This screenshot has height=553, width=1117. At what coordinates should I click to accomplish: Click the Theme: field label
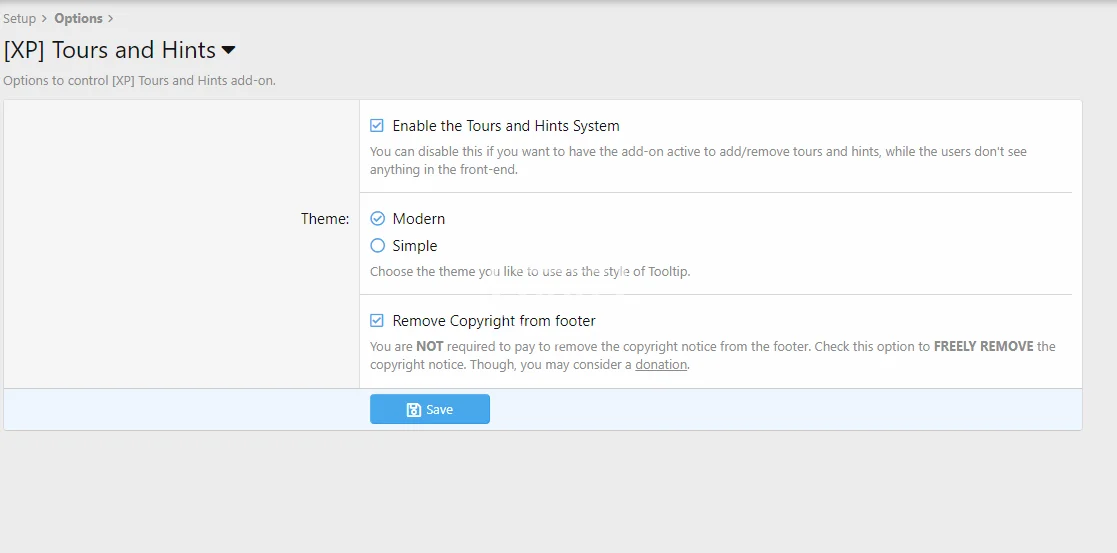tap(325, 219)
